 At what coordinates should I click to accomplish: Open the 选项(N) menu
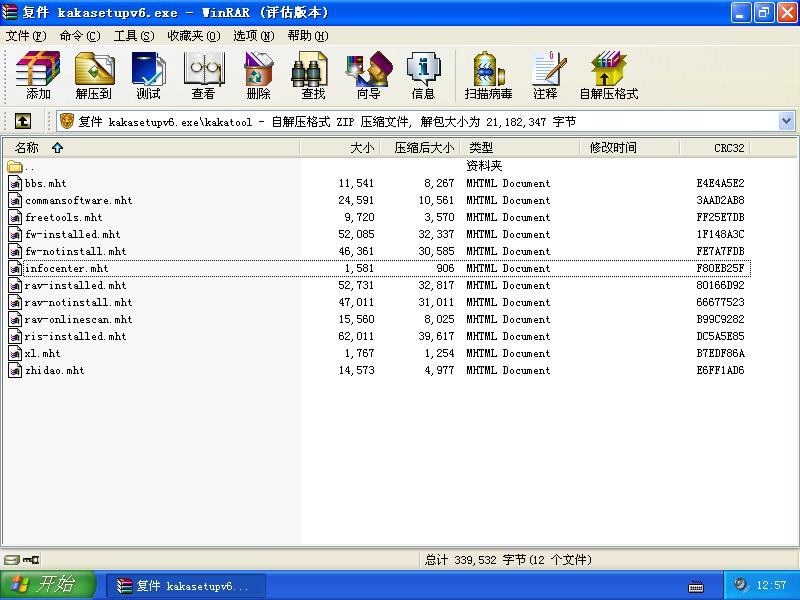(254, 36)
